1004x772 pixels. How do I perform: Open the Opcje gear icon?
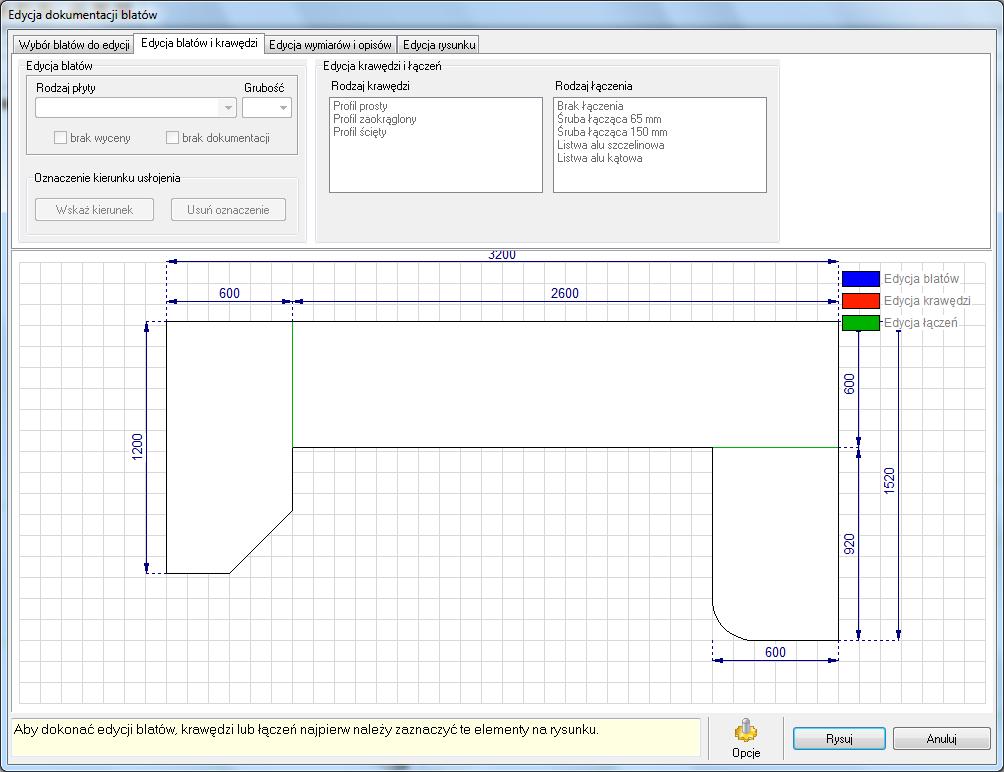pos(746,730)
